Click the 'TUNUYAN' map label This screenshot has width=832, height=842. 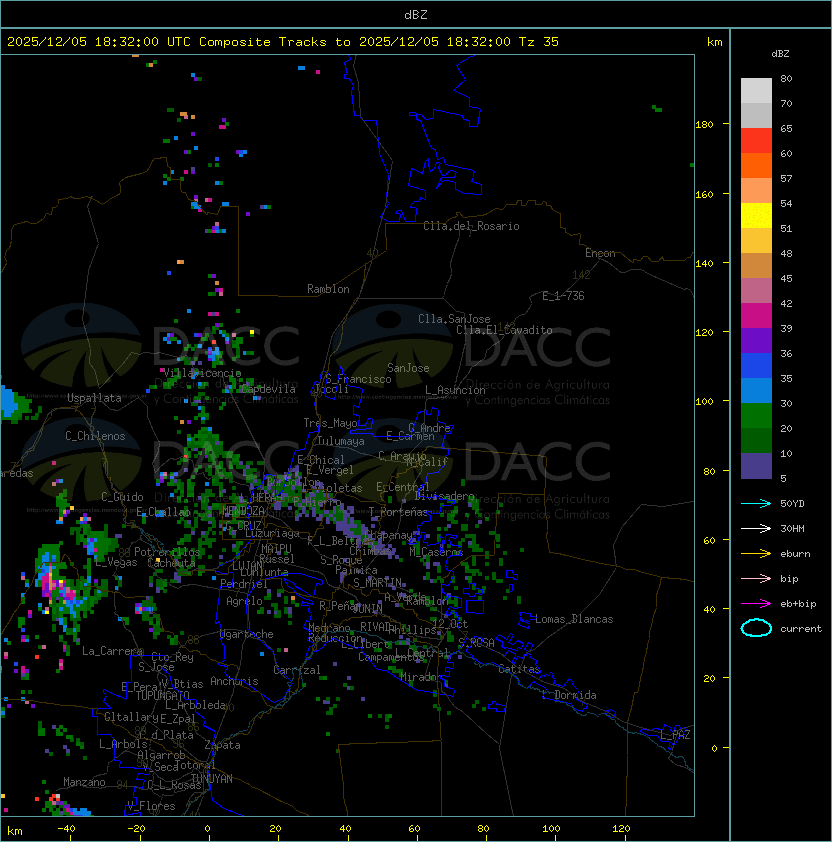212,779
